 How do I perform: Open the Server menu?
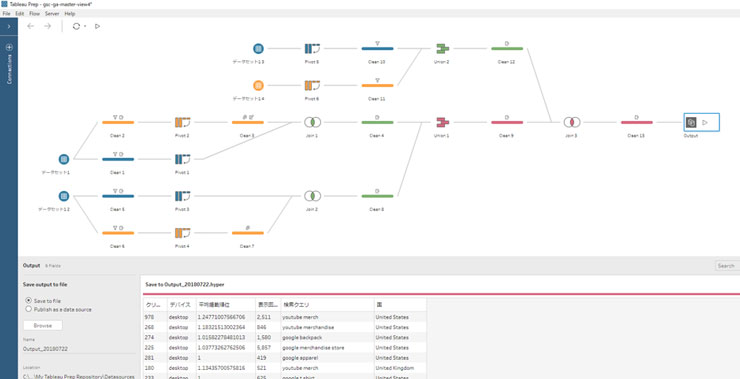coord(52,14)
